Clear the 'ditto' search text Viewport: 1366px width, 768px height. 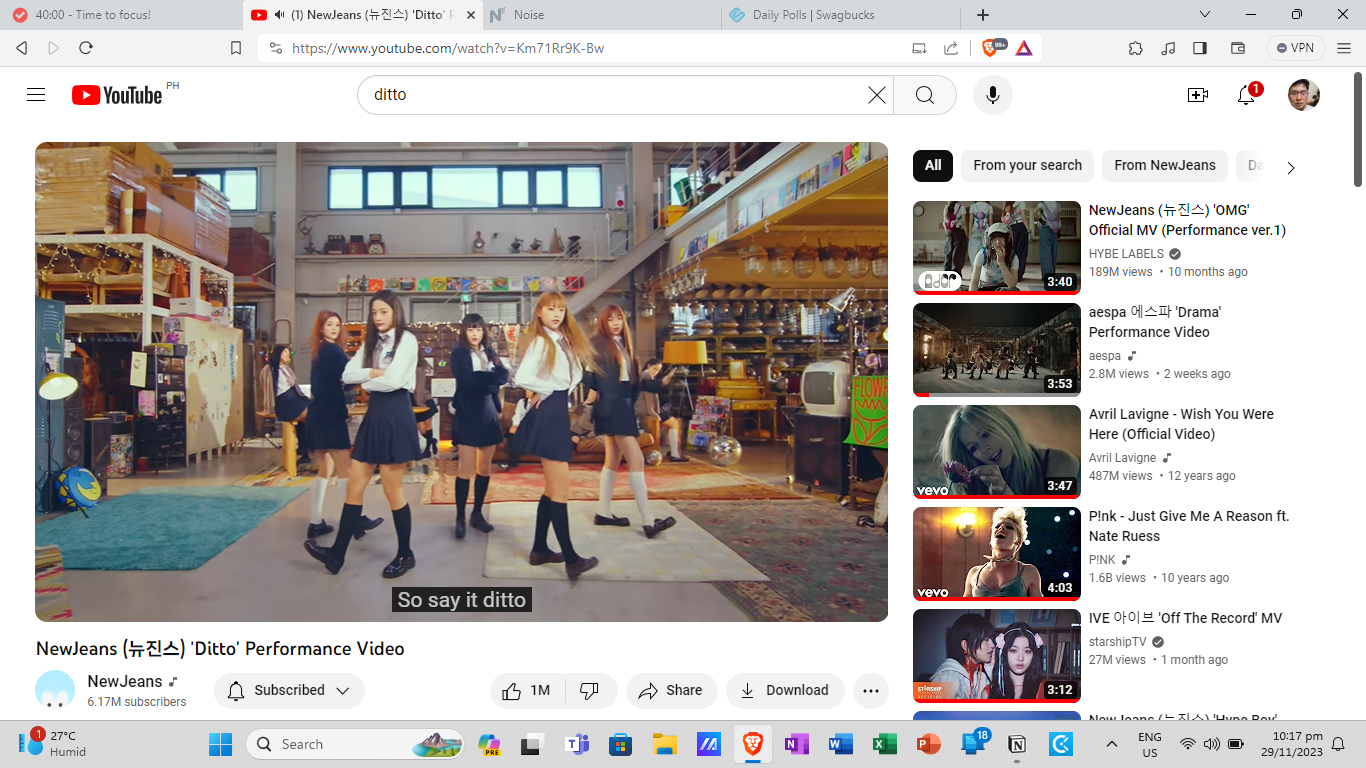(x=876, y=95)
